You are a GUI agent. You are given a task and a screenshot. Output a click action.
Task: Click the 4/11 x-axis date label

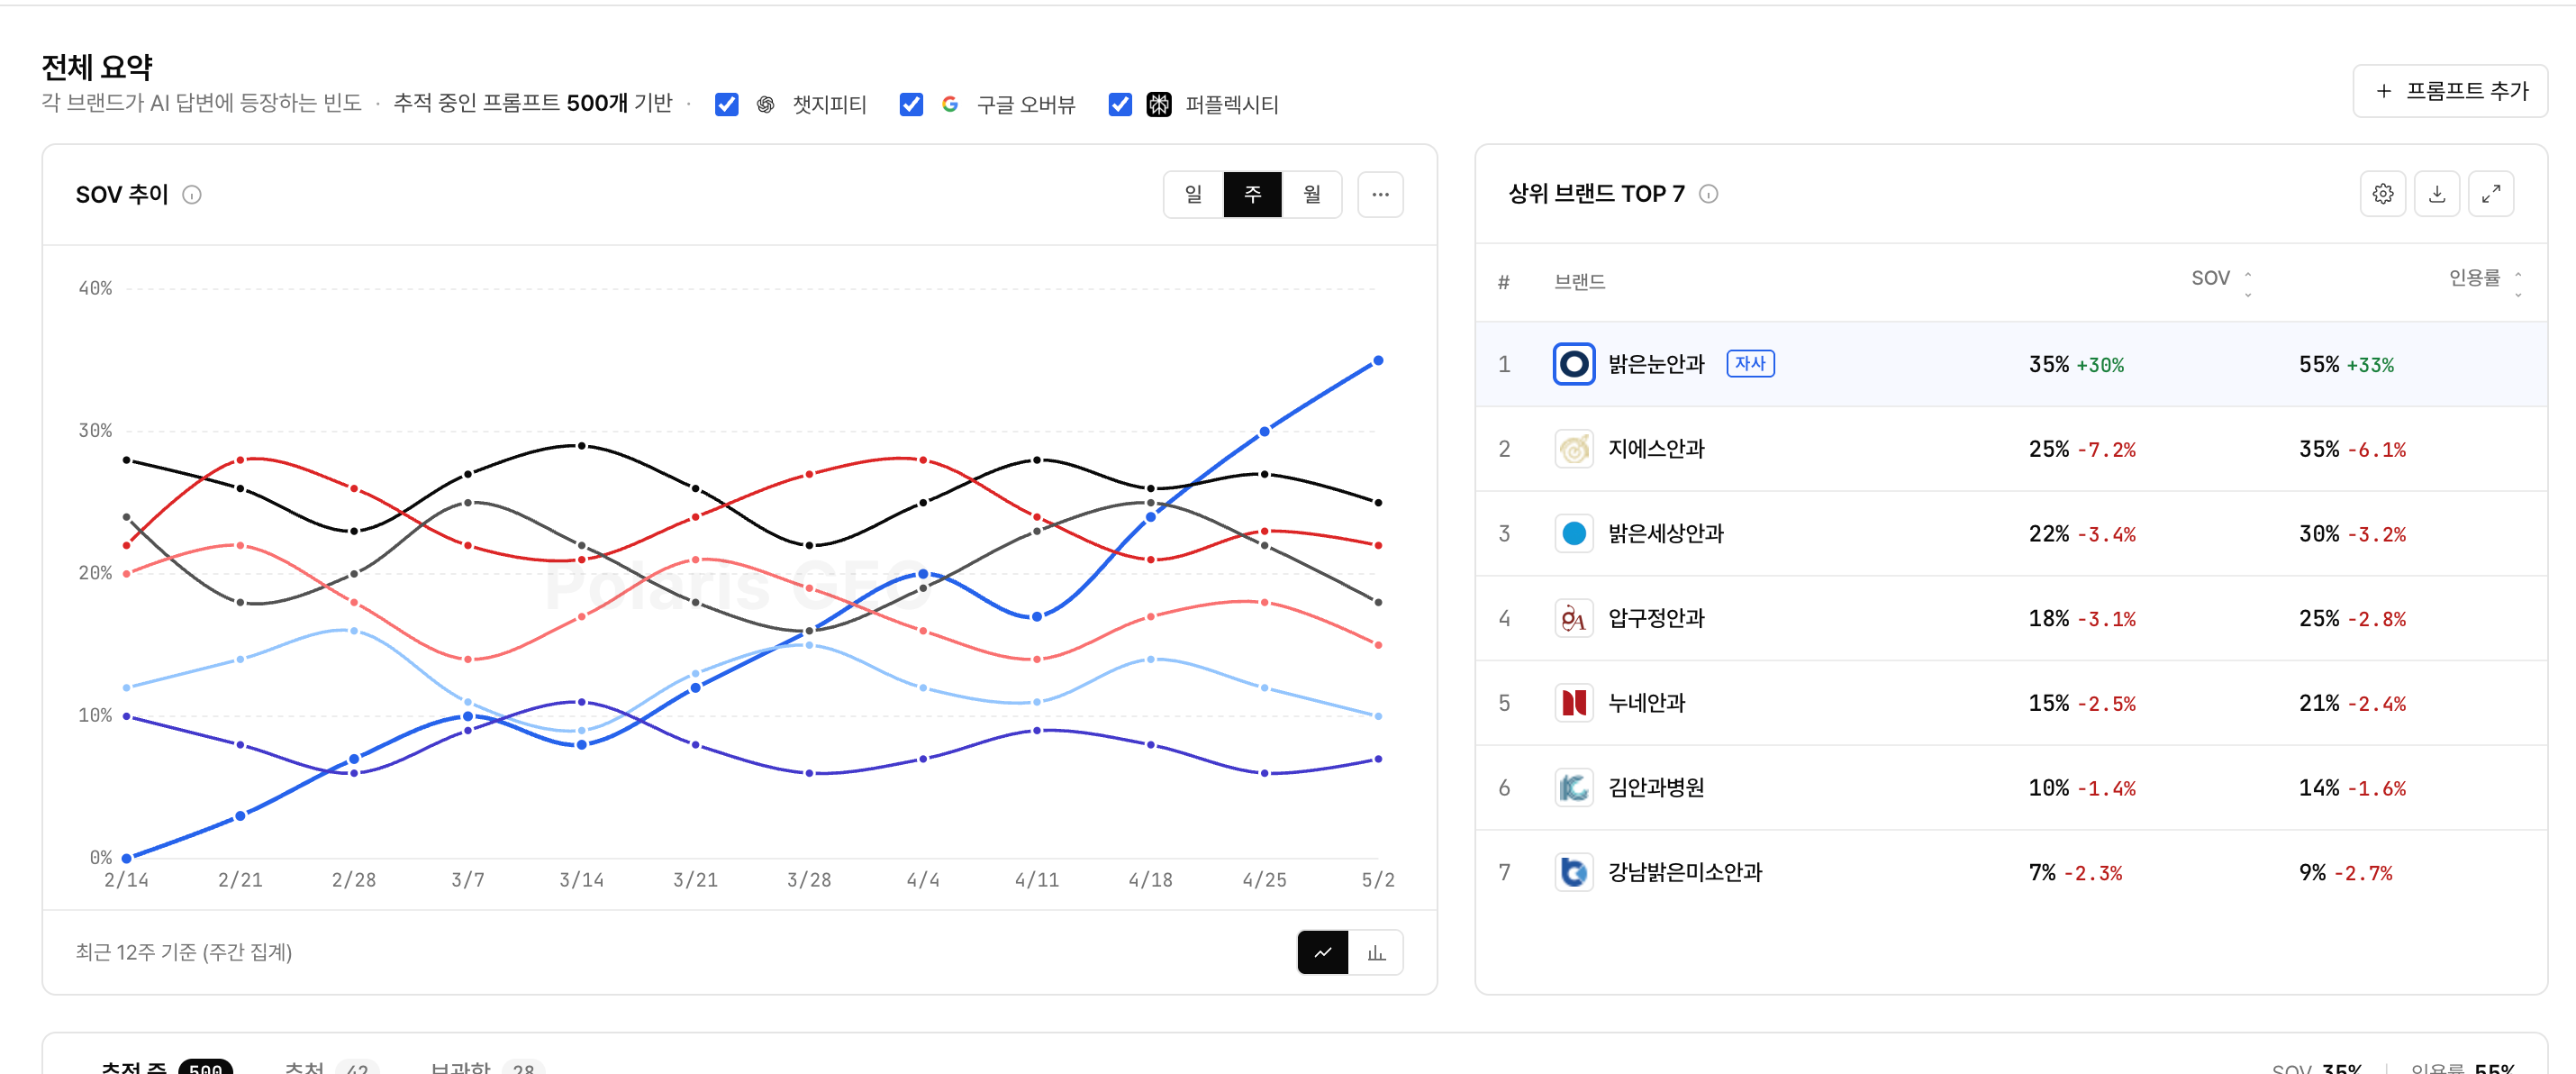click(x=1037, y=880)
